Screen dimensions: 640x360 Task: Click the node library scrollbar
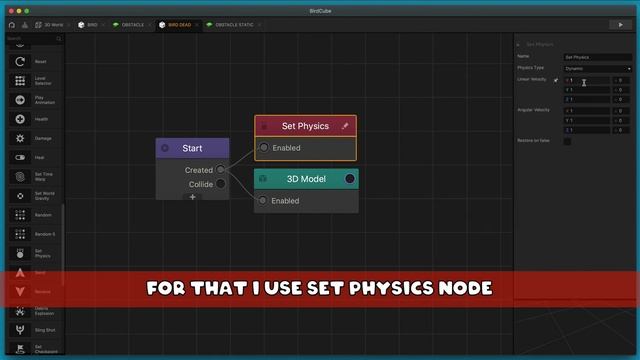(63, 245)
